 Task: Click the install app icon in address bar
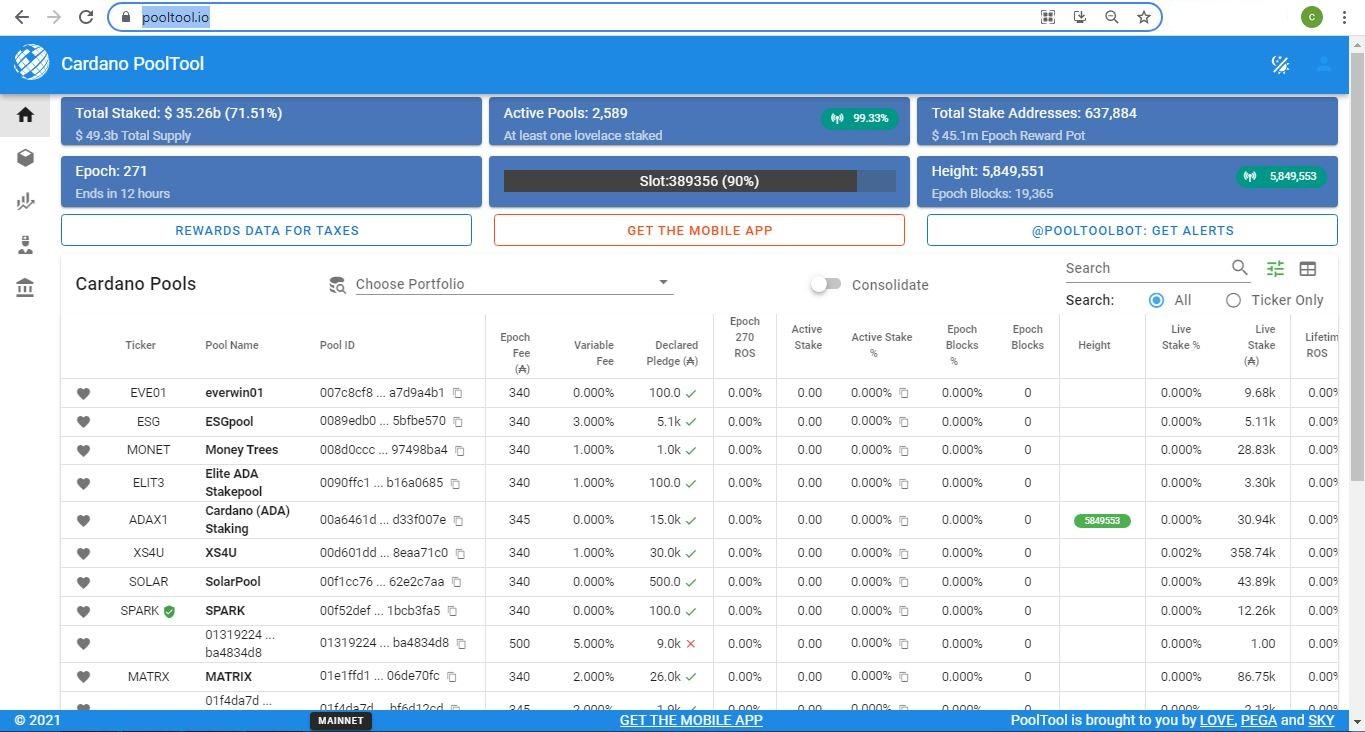tap(1079, 17)
